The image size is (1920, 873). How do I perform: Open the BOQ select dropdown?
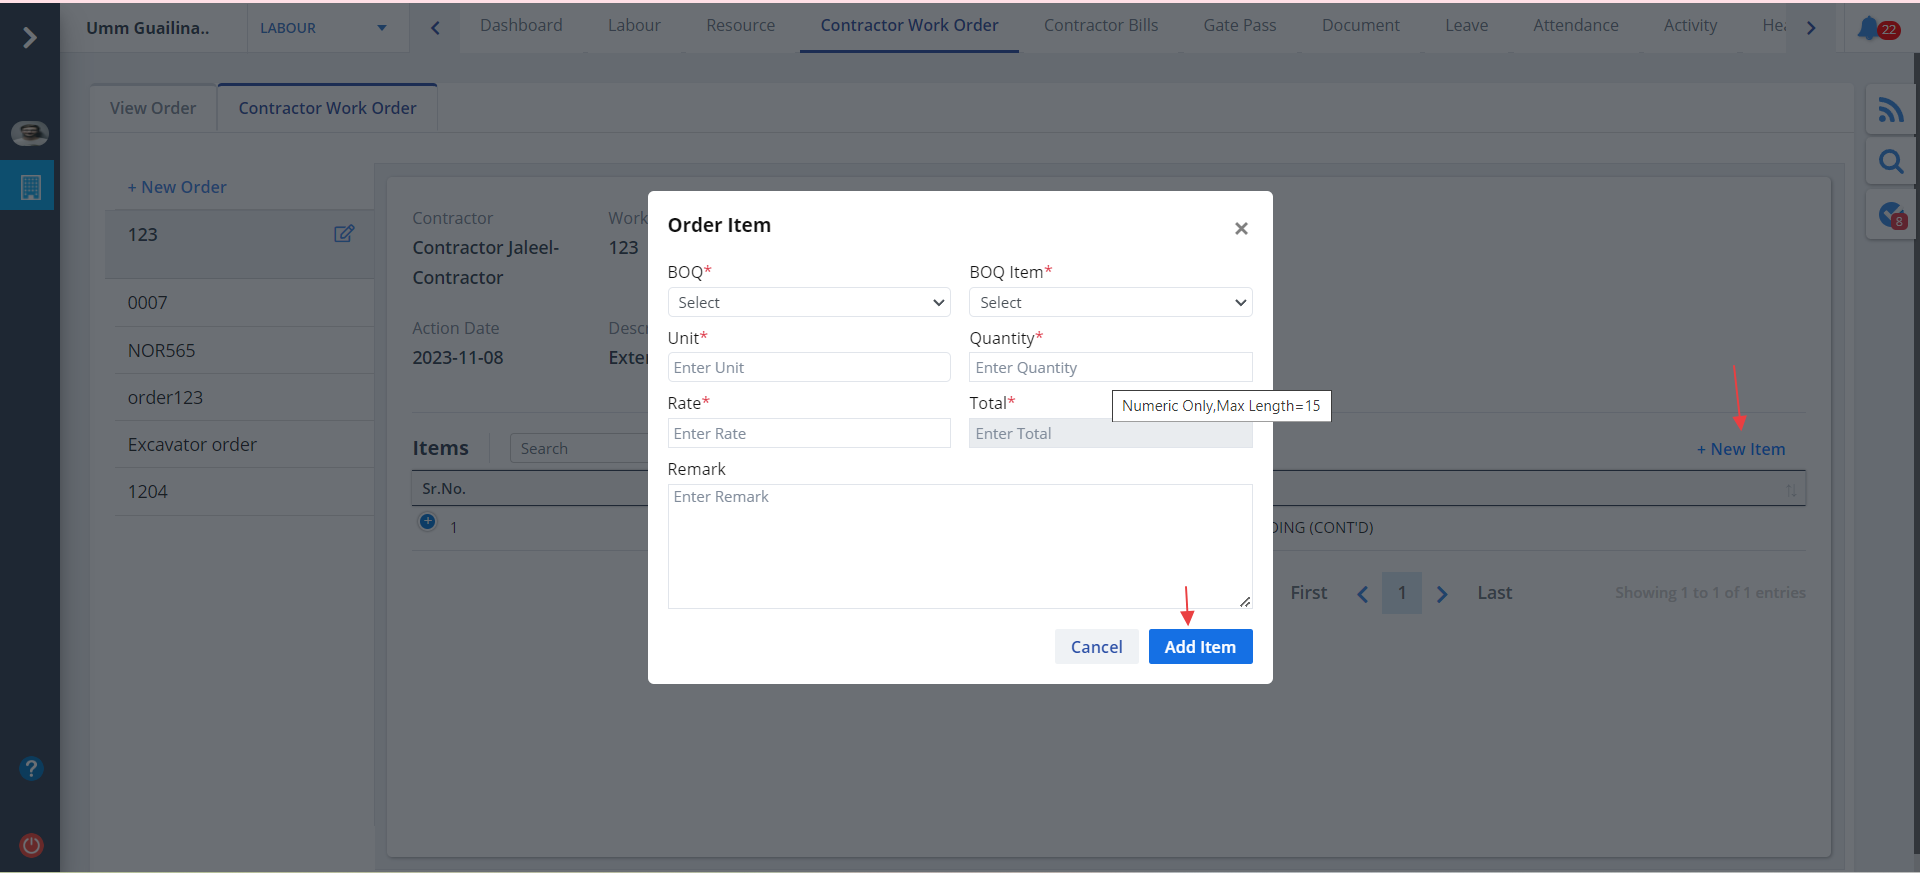click(x=808, y=302)
